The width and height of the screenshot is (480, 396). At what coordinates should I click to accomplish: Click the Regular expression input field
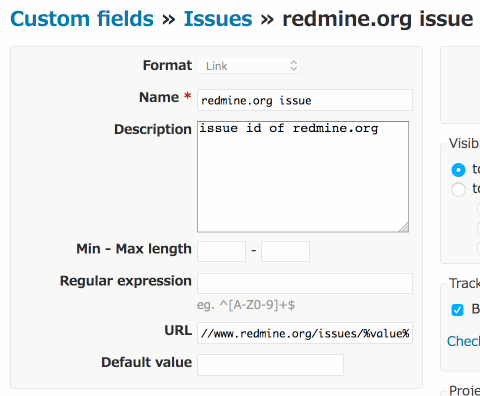pyautogui.click(x=305, y=283)
